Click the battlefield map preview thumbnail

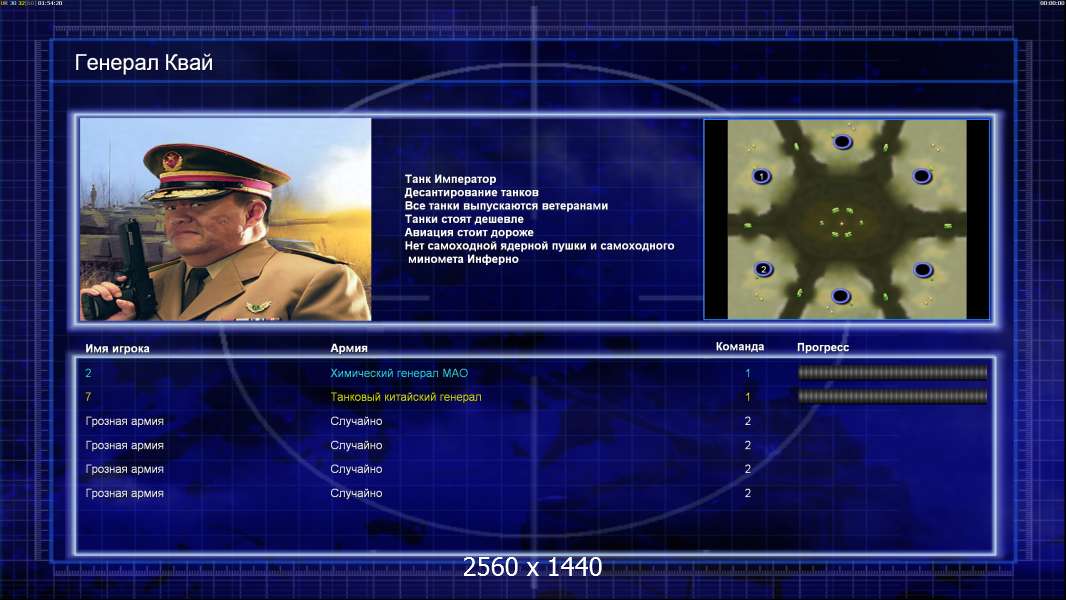pos(846,219)
